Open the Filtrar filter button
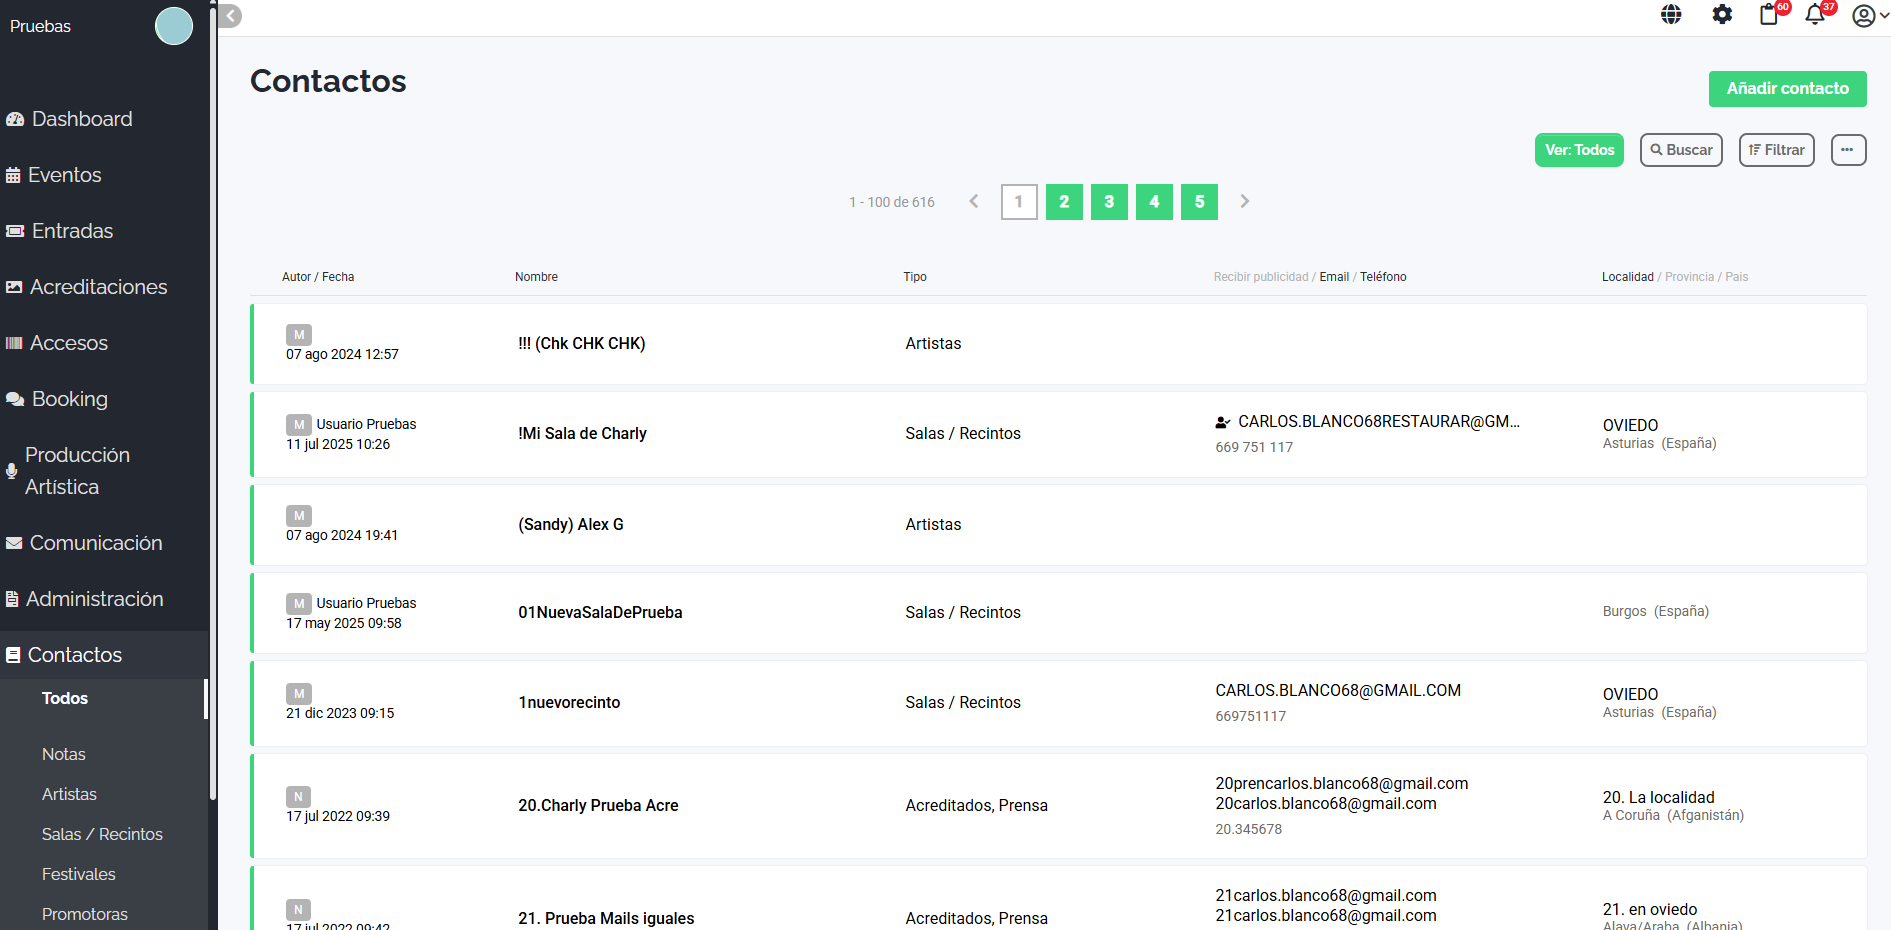 tap(1776, 150)
